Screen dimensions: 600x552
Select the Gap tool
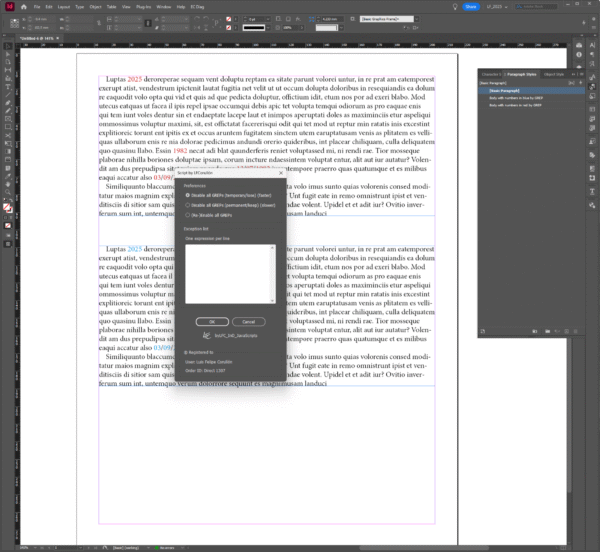point(8,70)
